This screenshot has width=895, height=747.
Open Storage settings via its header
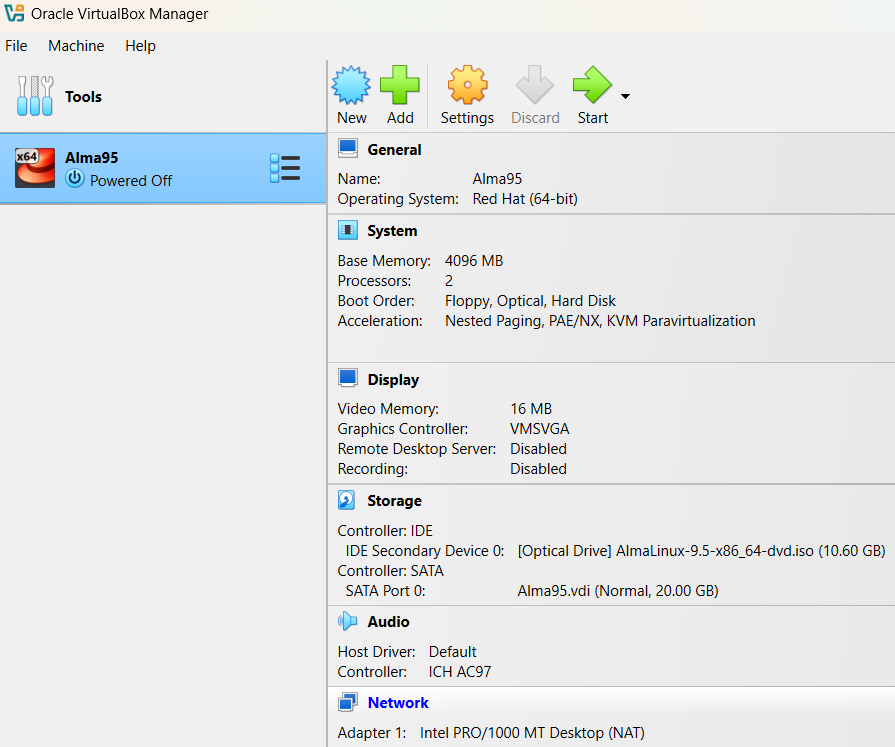[394, 501]
